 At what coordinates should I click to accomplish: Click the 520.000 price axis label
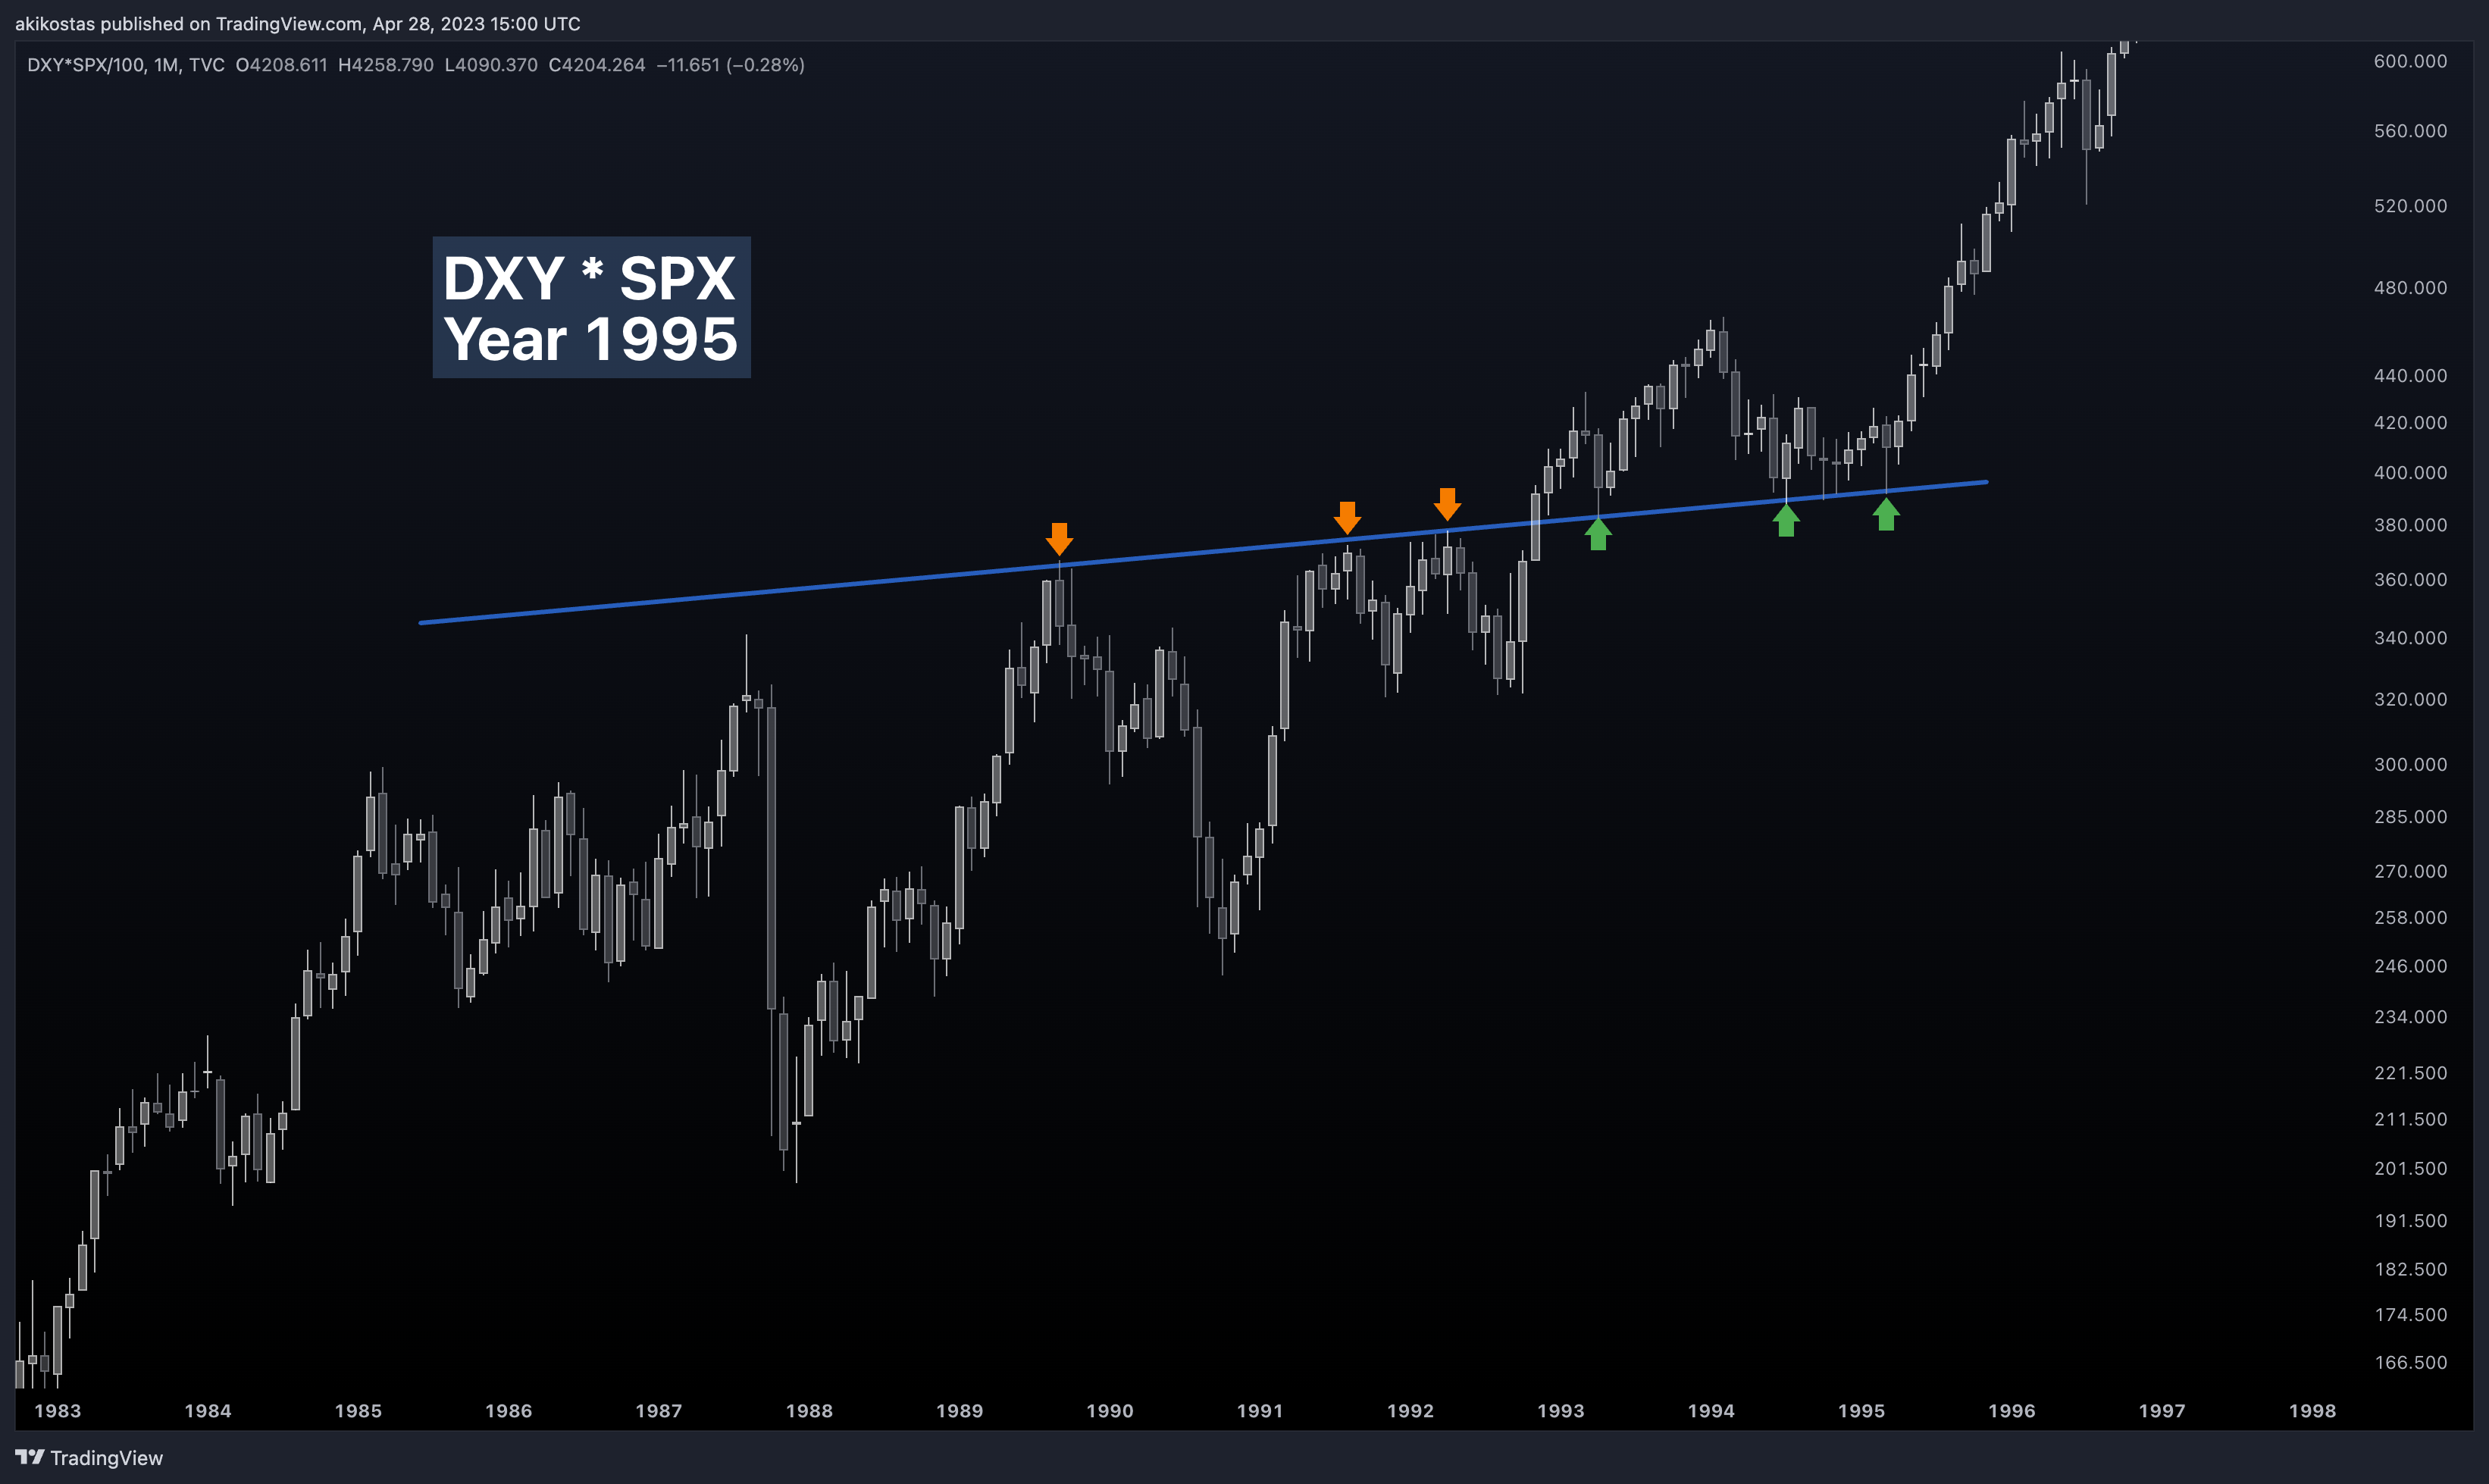coord(2410,206)
